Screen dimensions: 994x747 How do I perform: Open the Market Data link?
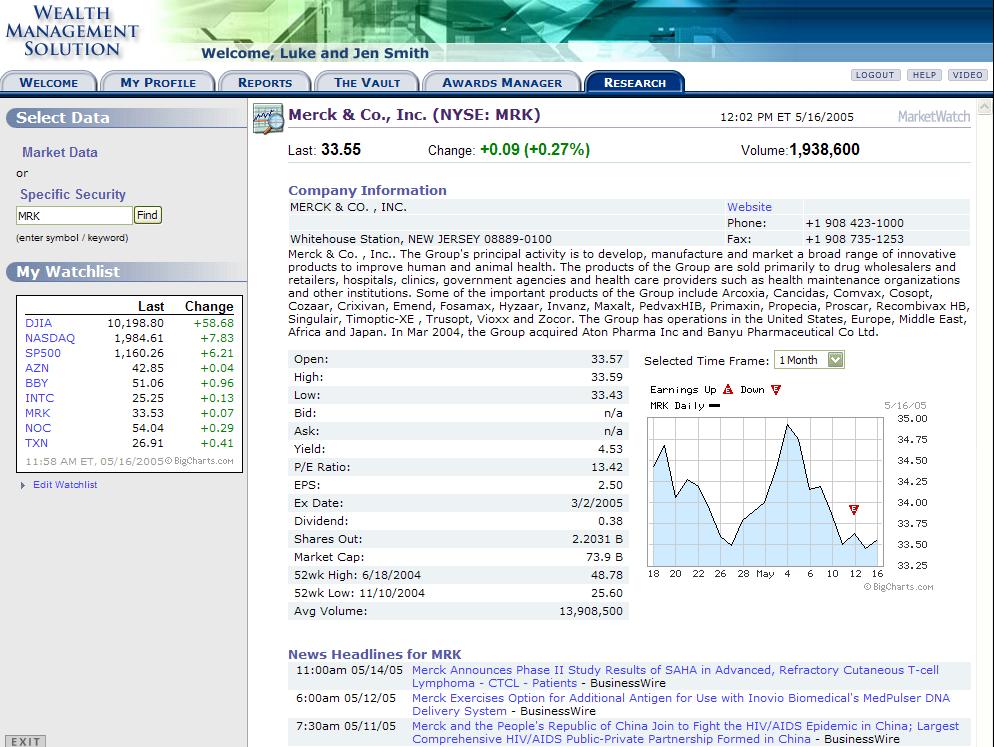(60, 152)
